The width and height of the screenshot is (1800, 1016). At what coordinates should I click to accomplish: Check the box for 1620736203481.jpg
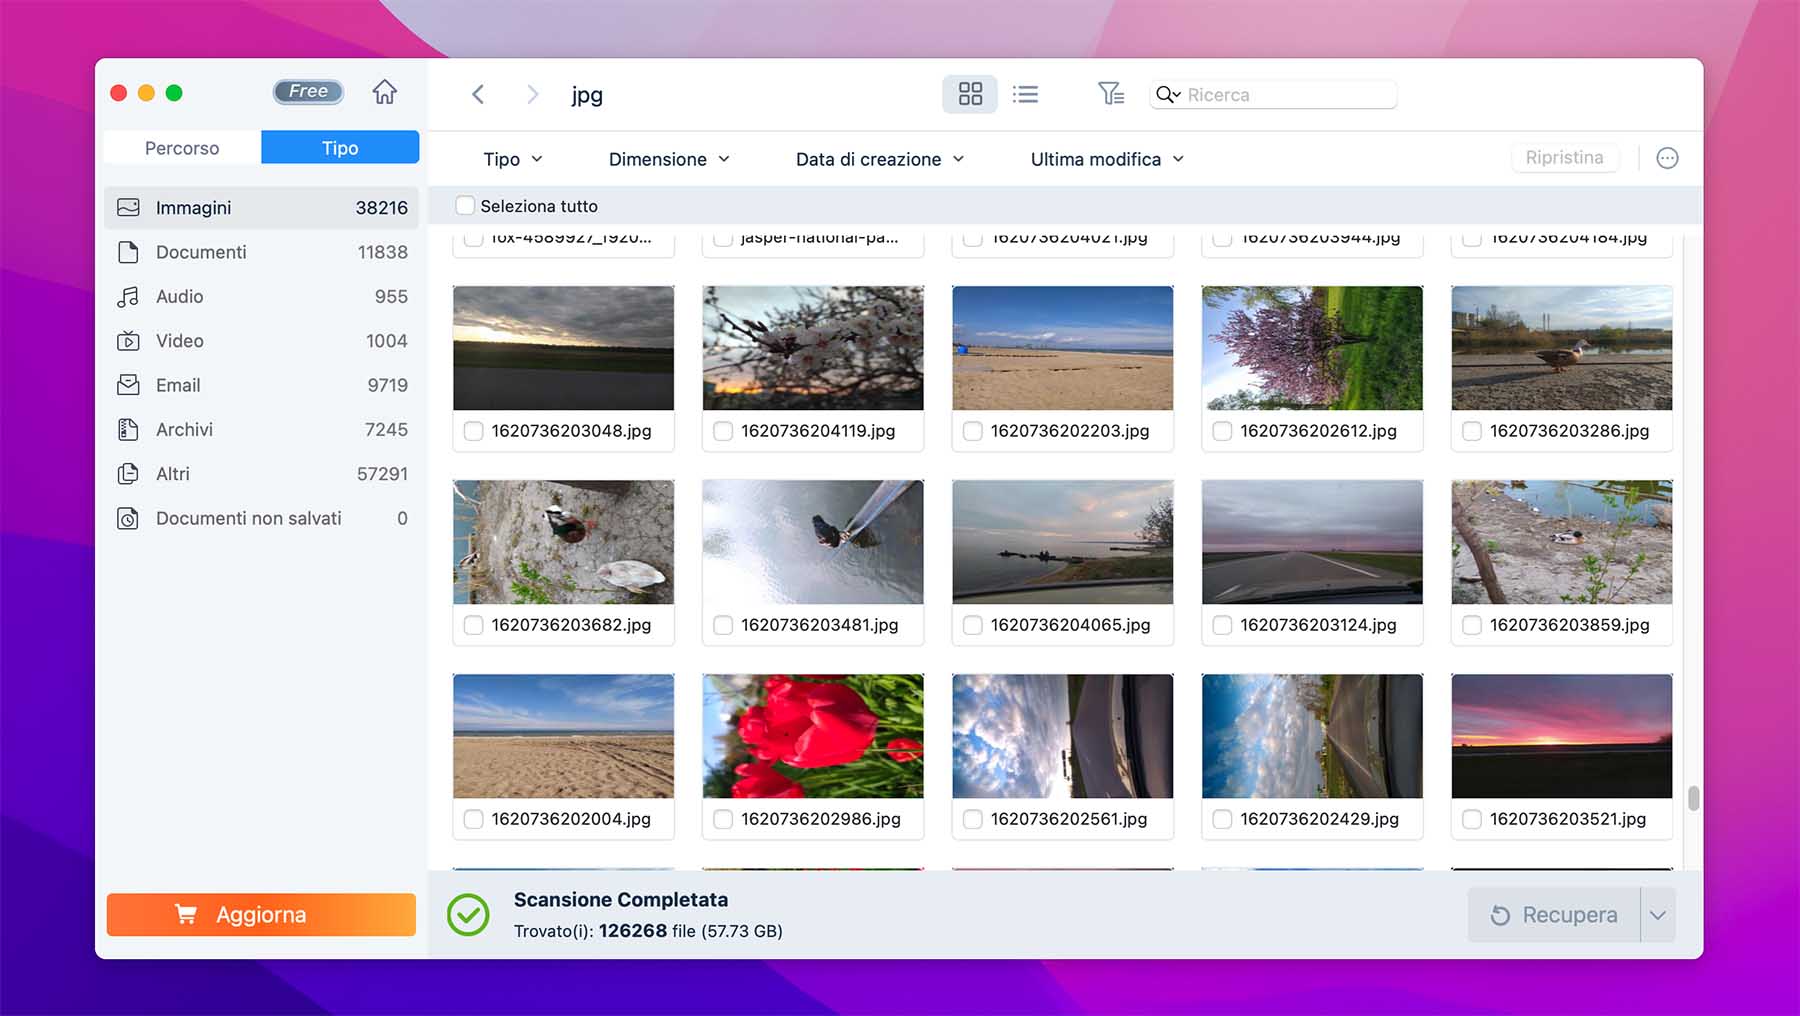[x=723, y=625]
